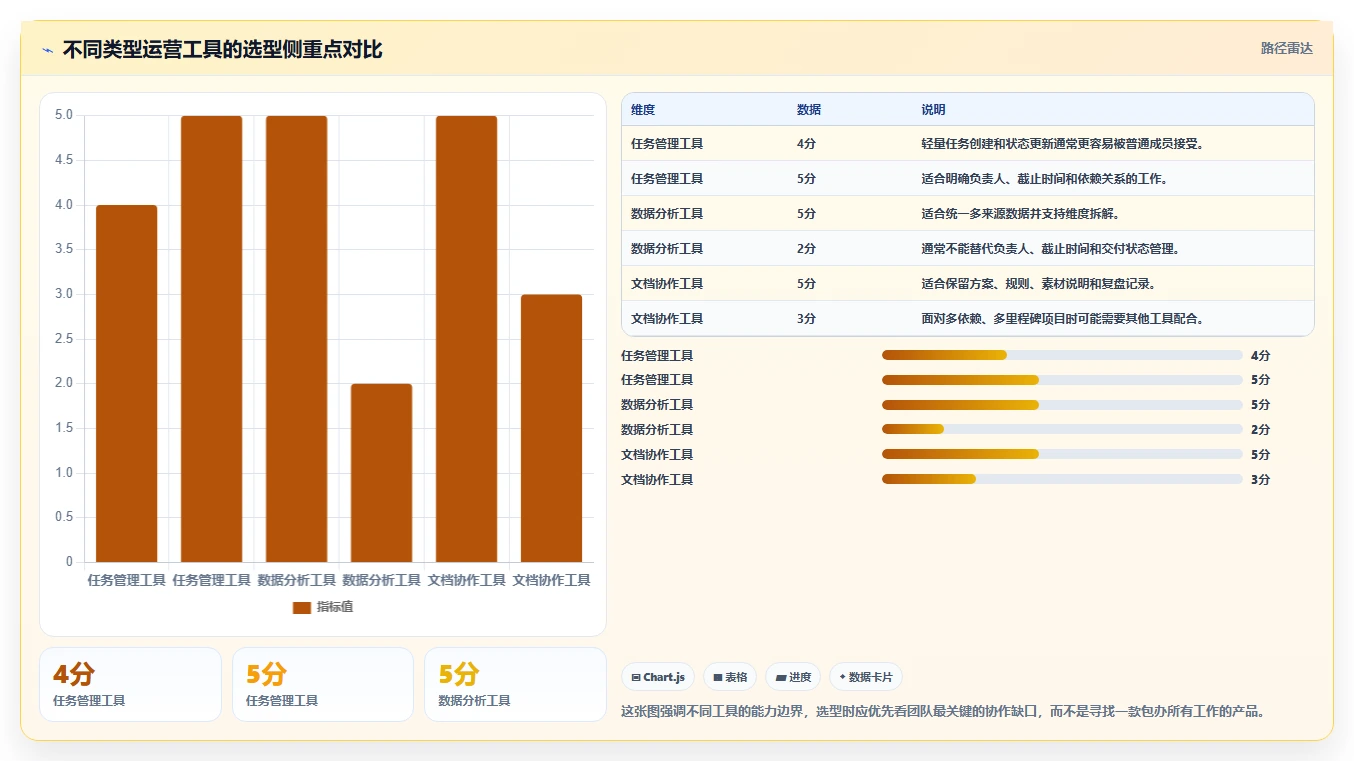1354x761 pixels.
Task: Open the 进度 chip
Action: (x=793, y=677)
